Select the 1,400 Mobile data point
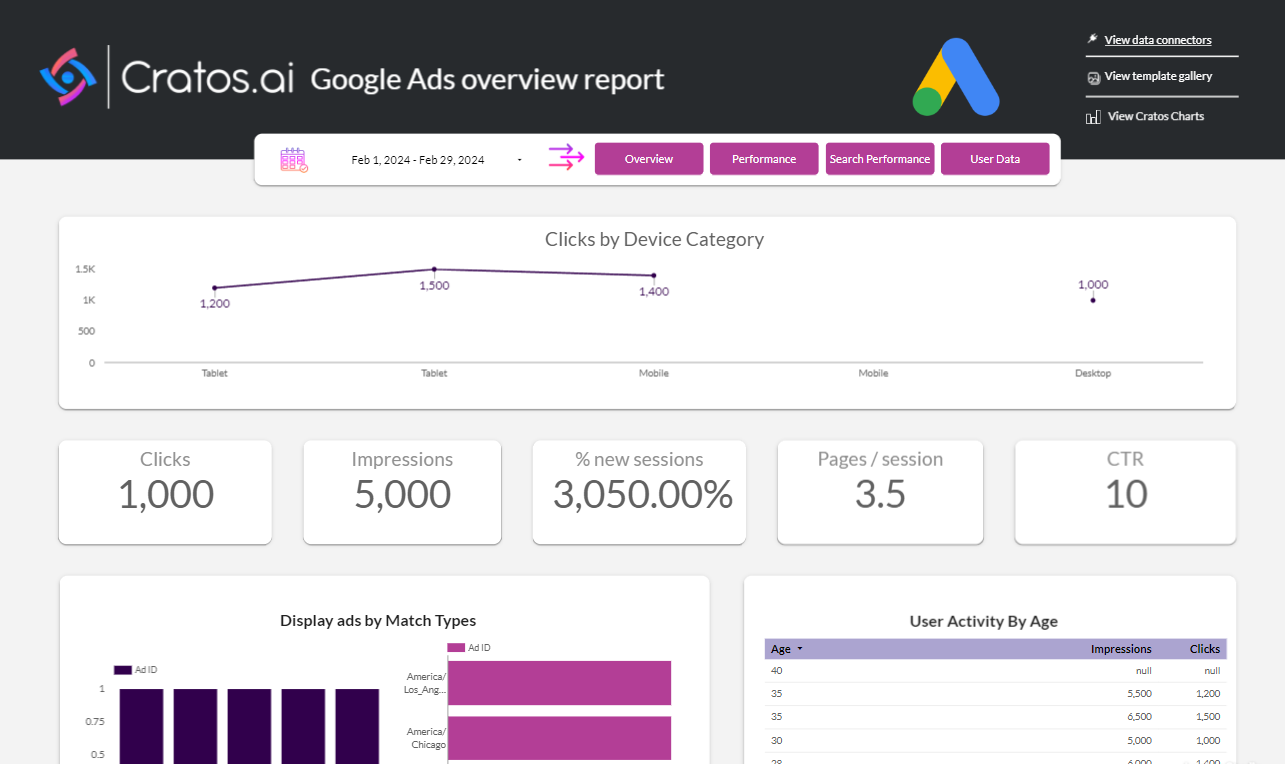Screen dimensions: 1285x764 (x=654, y=275)
